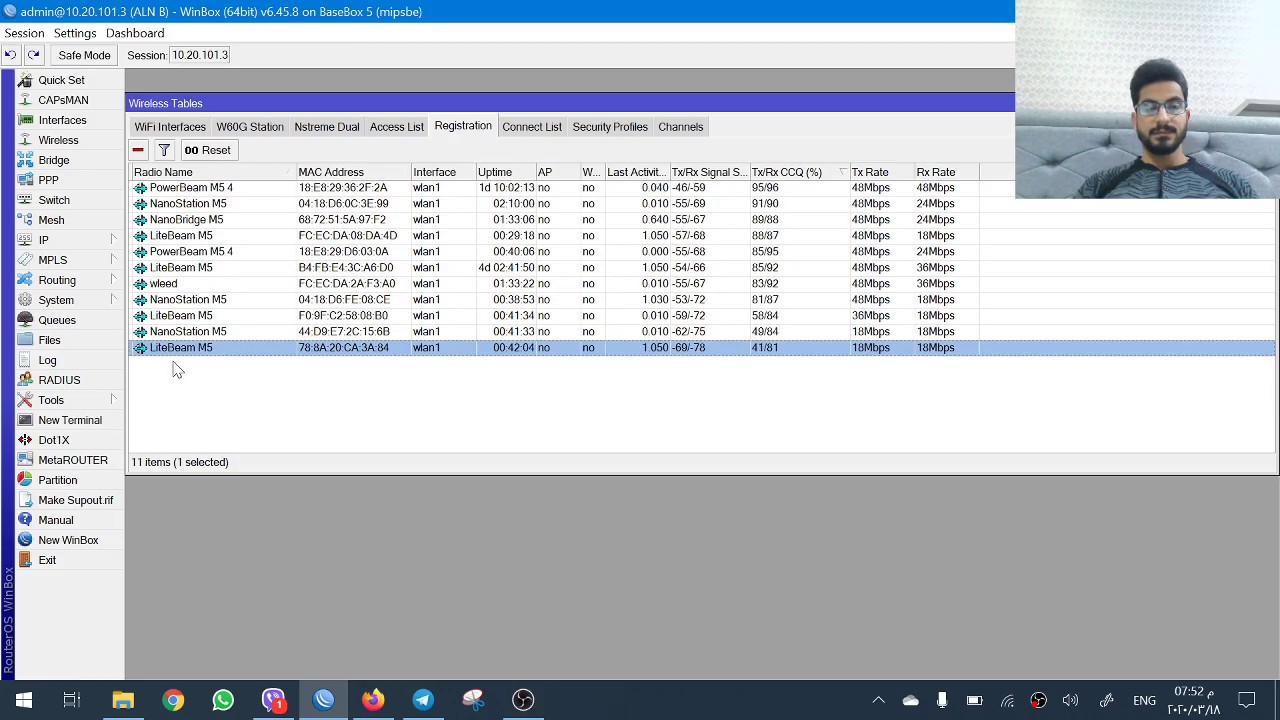Open Queues from the sidebar
Viewport: 1280px width, 720px height.
(57, 320)
